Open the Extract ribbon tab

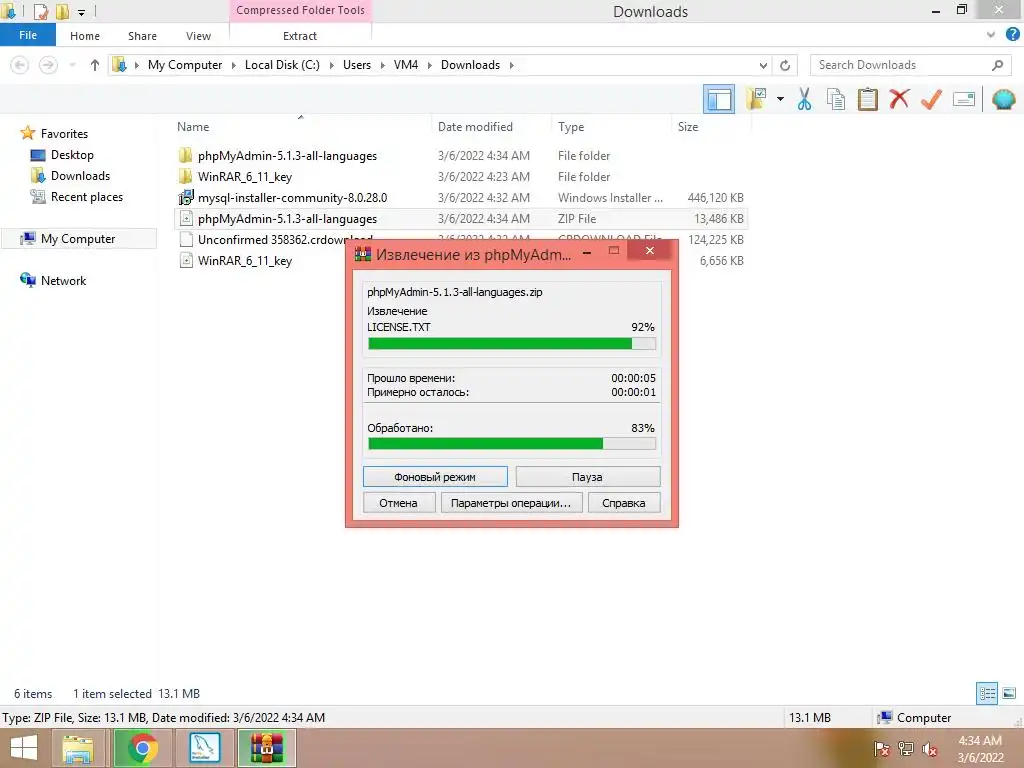pos(300,36)
